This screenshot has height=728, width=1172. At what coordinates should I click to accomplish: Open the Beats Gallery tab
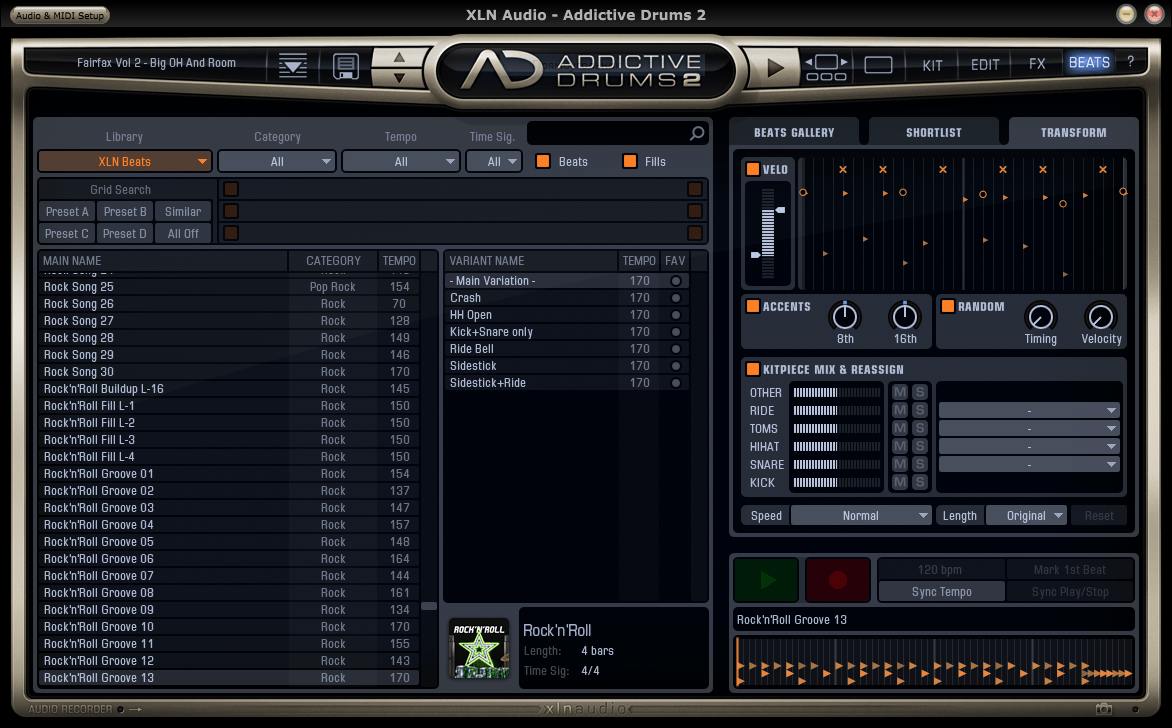(794, 132)
